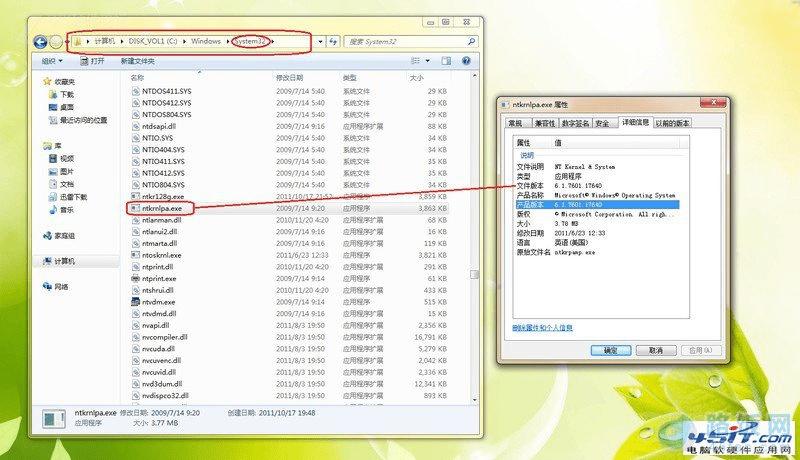
Task: Click the address bar refresh button
Action: (333, 41)
